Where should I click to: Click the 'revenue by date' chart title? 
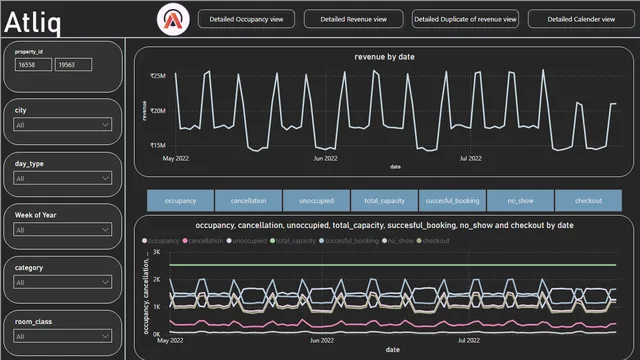pos(384,57)
